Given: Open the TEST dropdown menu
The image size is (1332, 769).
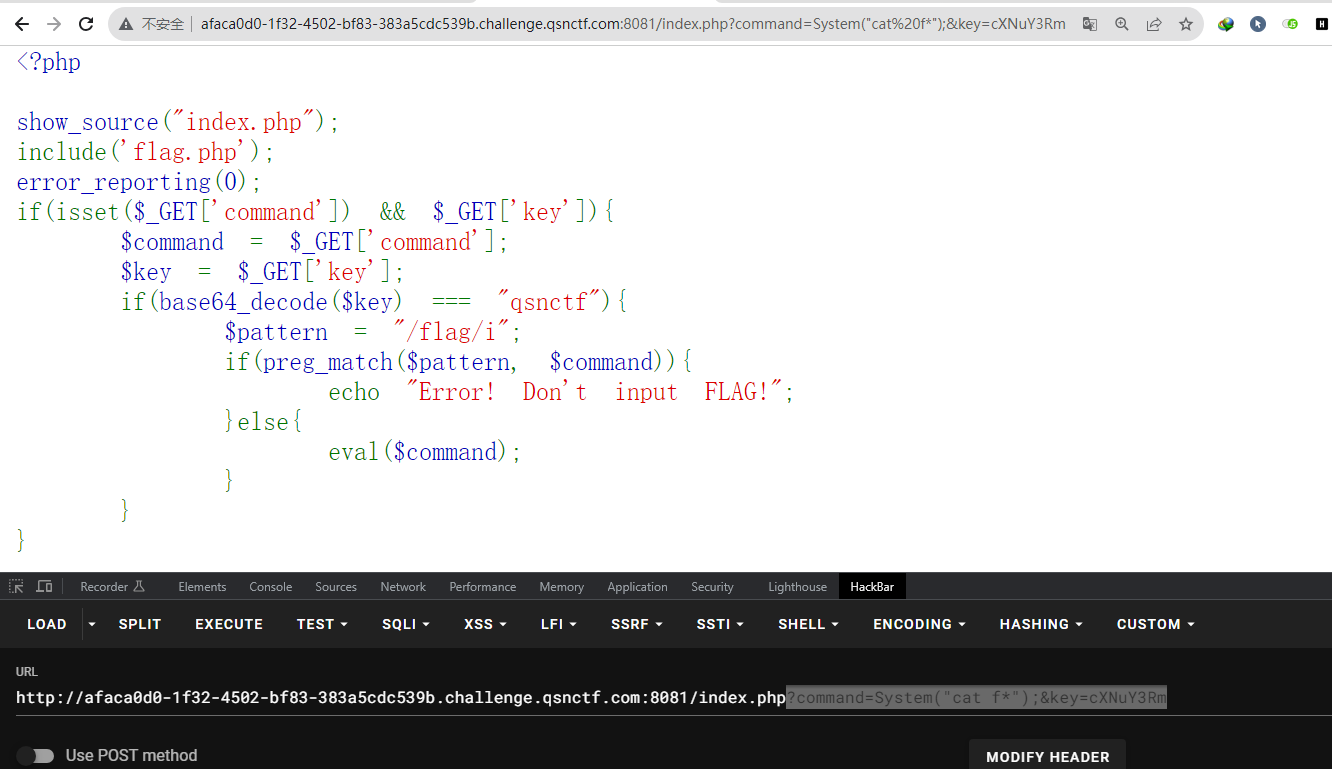Looking at the screenshot, I should click(x=322, y=624).
